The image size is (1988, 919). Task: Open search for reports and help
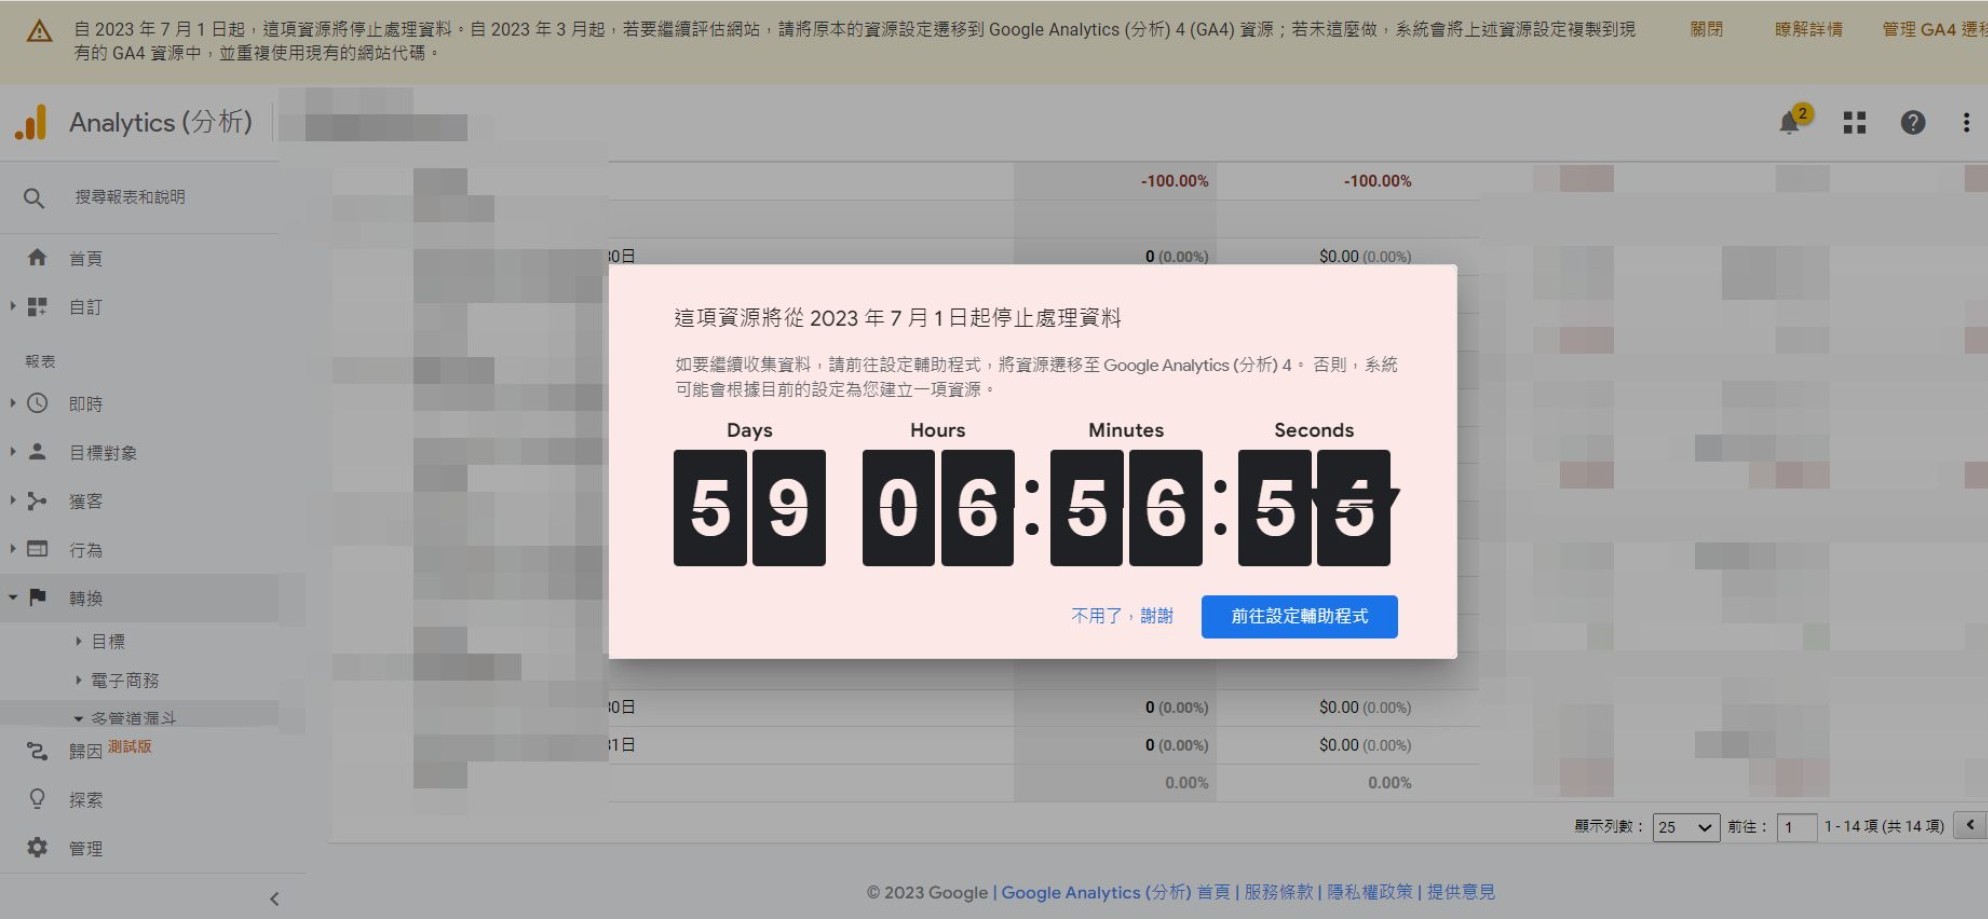(x=34, y=197)
